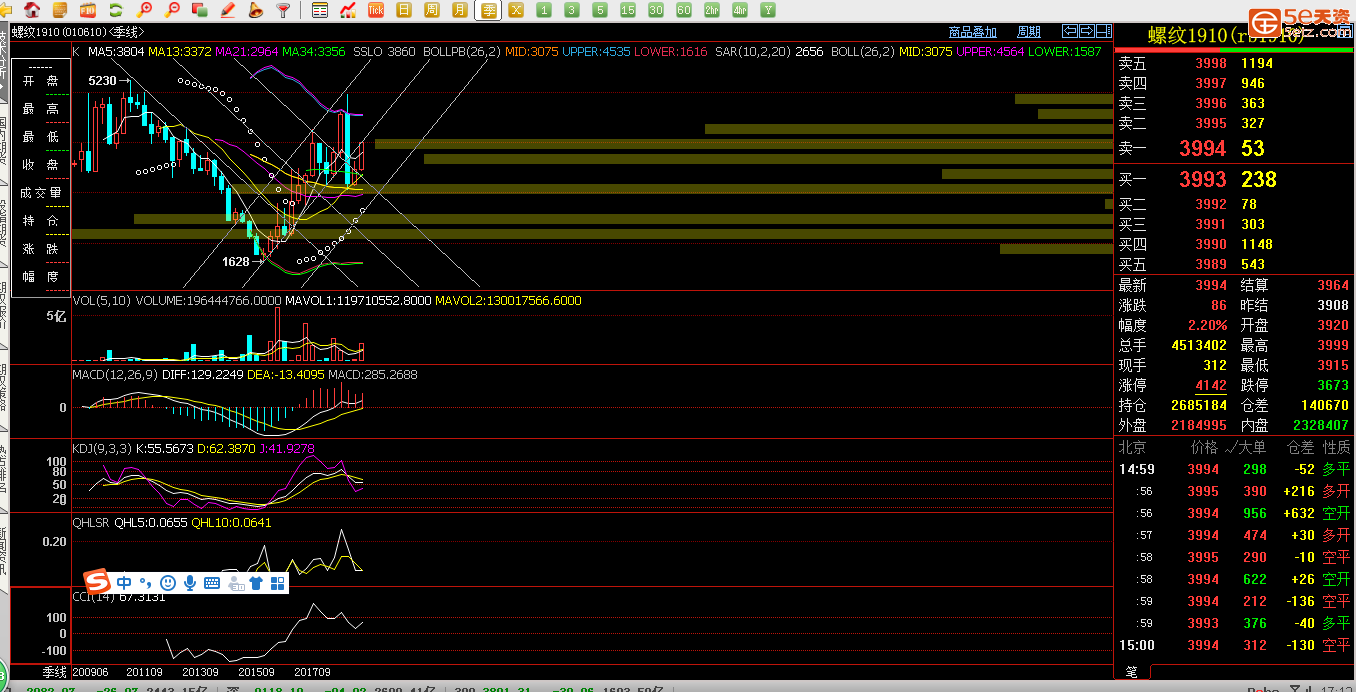Viewport: 1356px width, 692px height.
Task: Open the quote list table icon
Action: [x=320, y=10]
